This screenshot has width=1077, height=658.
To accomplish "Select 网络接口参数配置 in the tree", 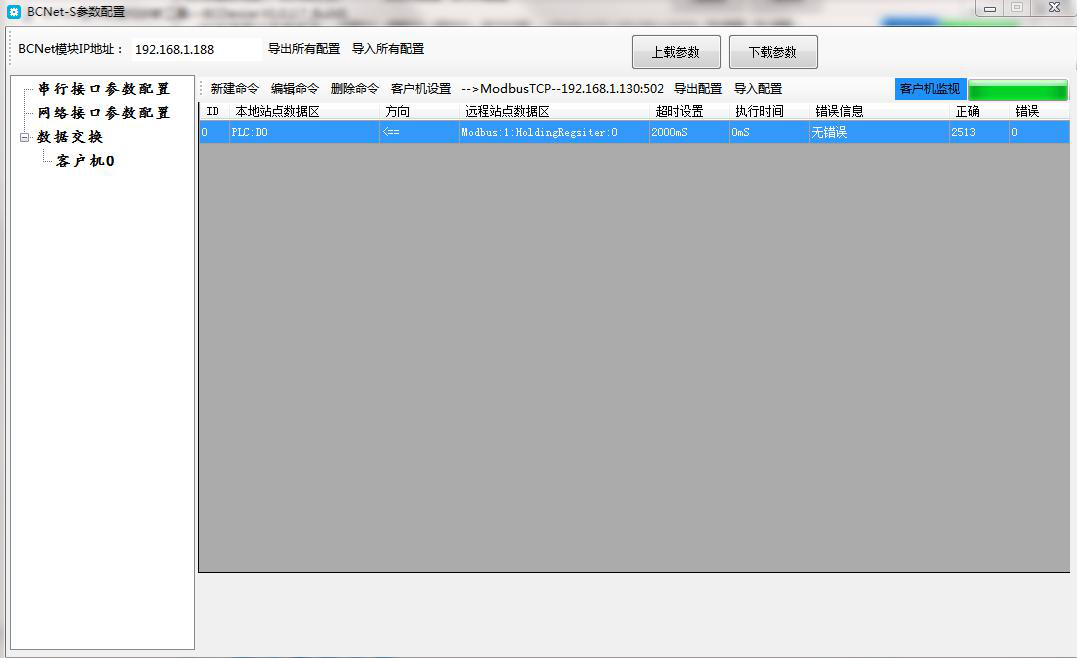I will (104, 113).
